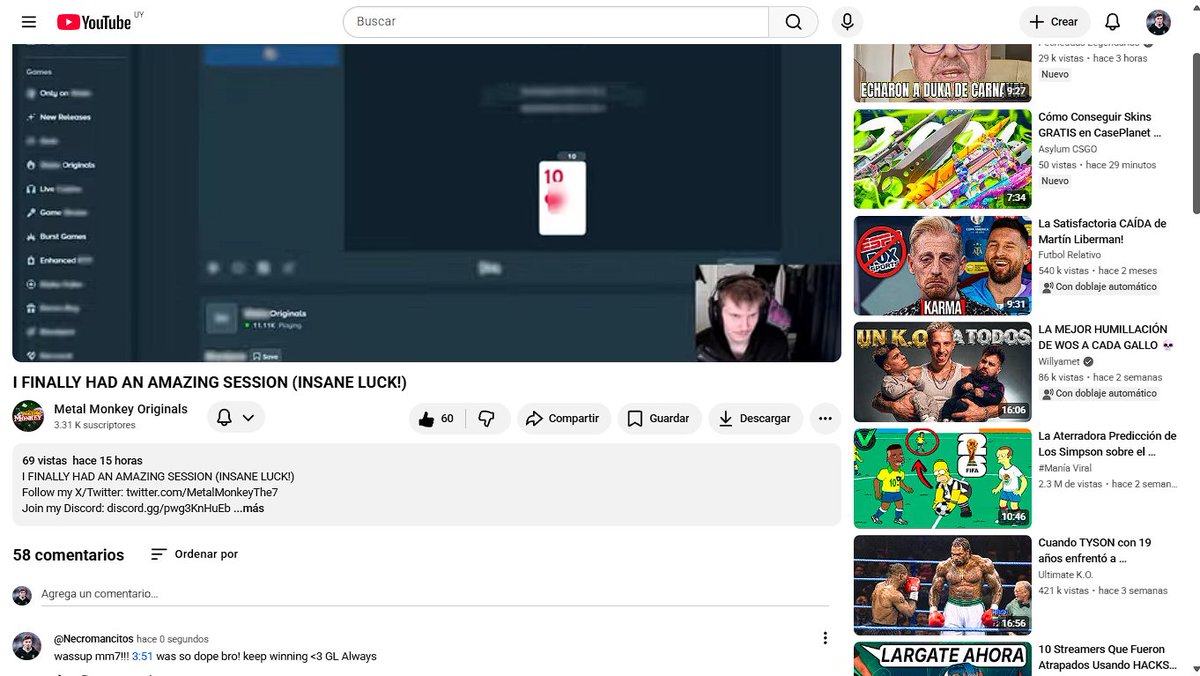The width and height of the screenshot is (1200, 676).
Task: Open Simpson prediction video thumbnail
Action: click(942, 479)
